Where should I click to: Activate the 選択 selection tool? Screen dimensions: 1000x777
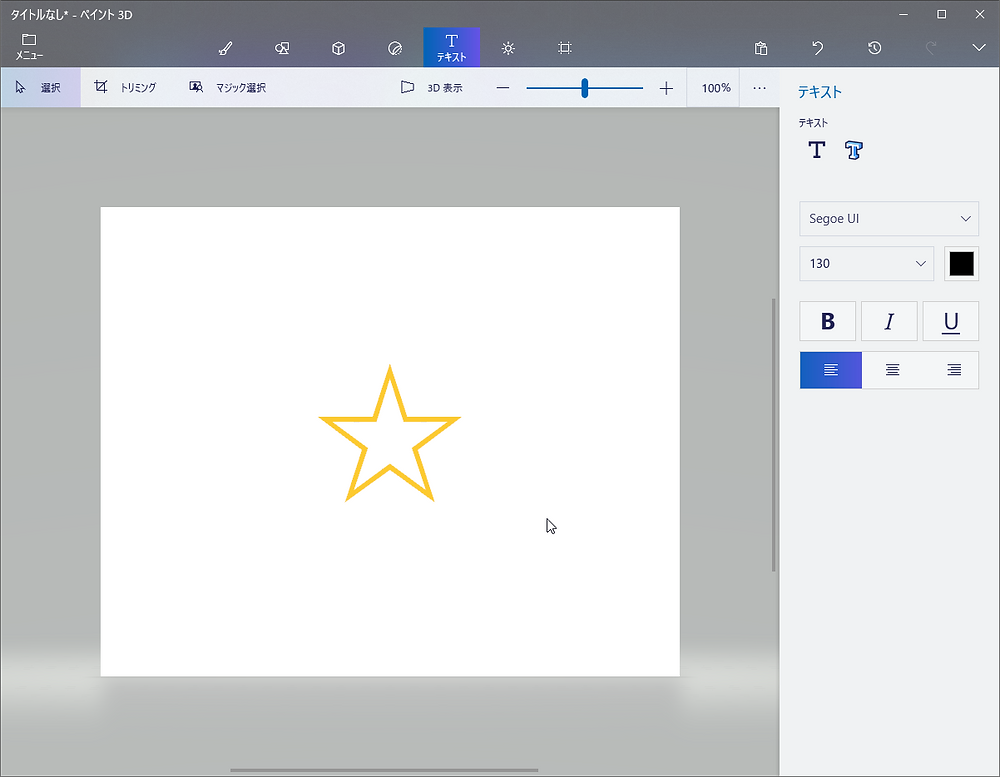click(x=40, y=87)
